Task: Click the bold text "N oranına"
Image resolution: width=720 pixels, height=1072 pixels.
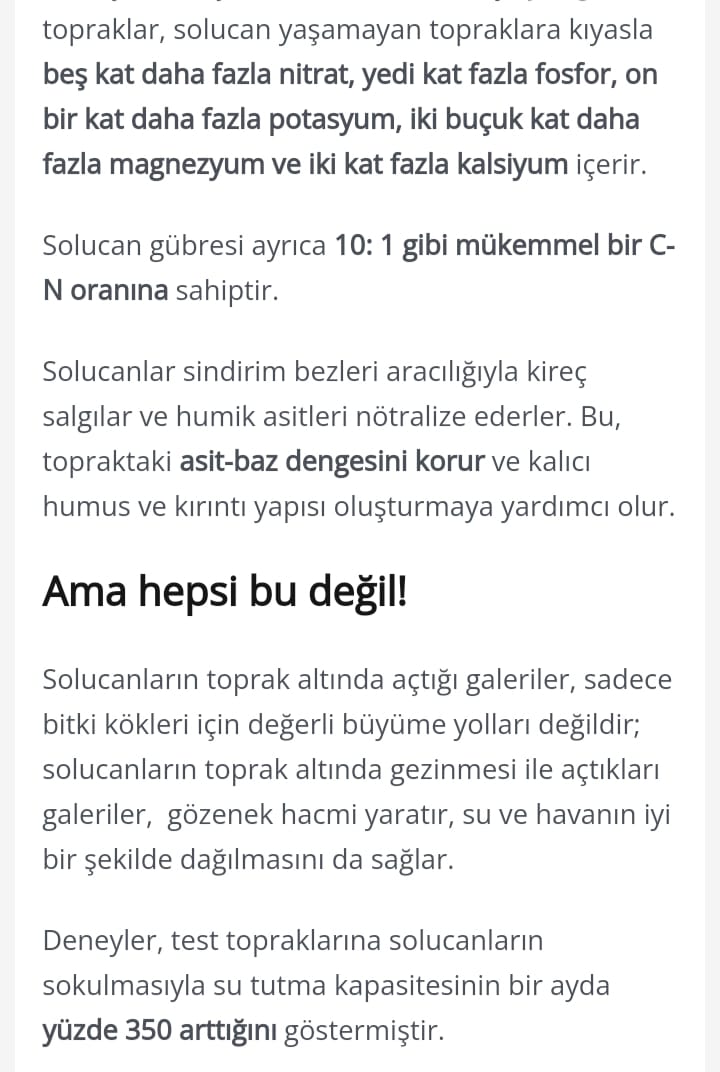Action: [105, 291]
